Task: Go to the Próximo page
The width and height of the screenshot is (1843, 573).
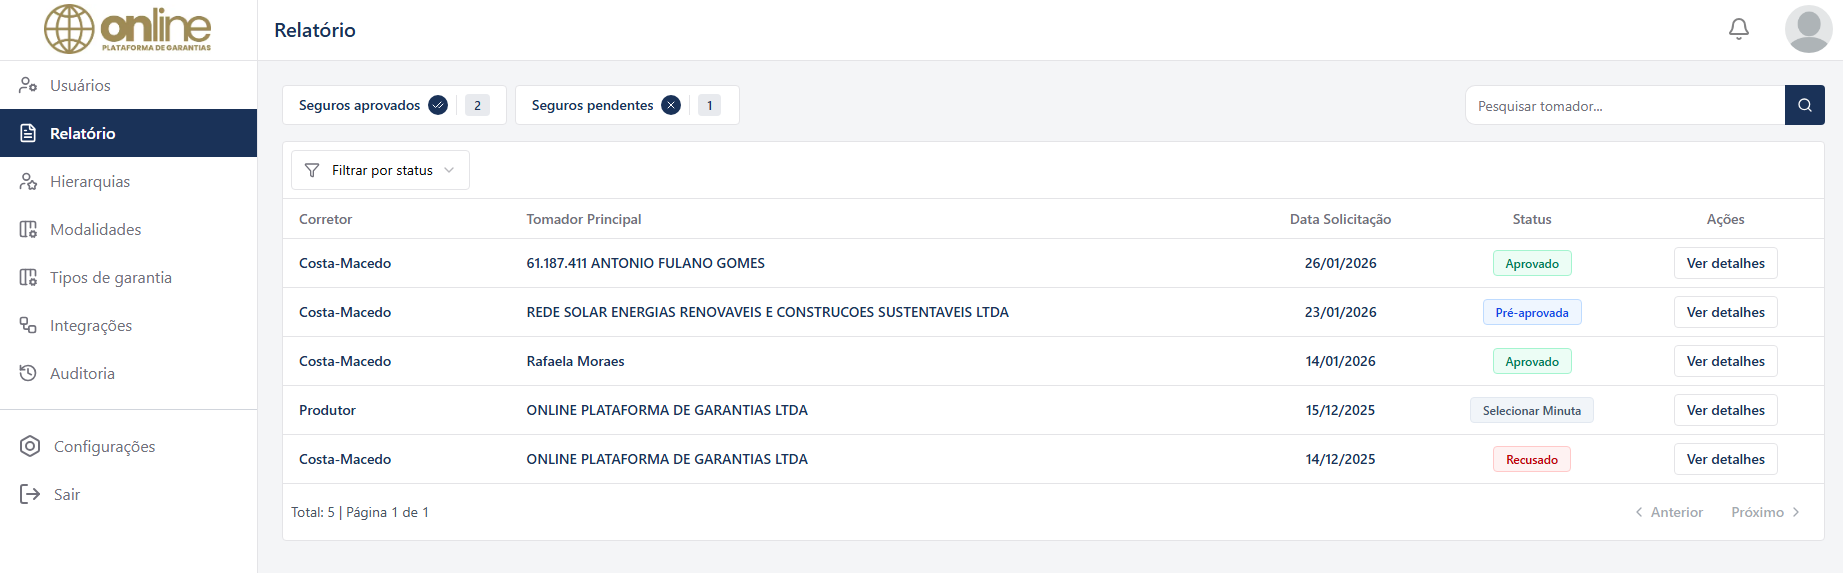Action: click(x=1765, y=512)
